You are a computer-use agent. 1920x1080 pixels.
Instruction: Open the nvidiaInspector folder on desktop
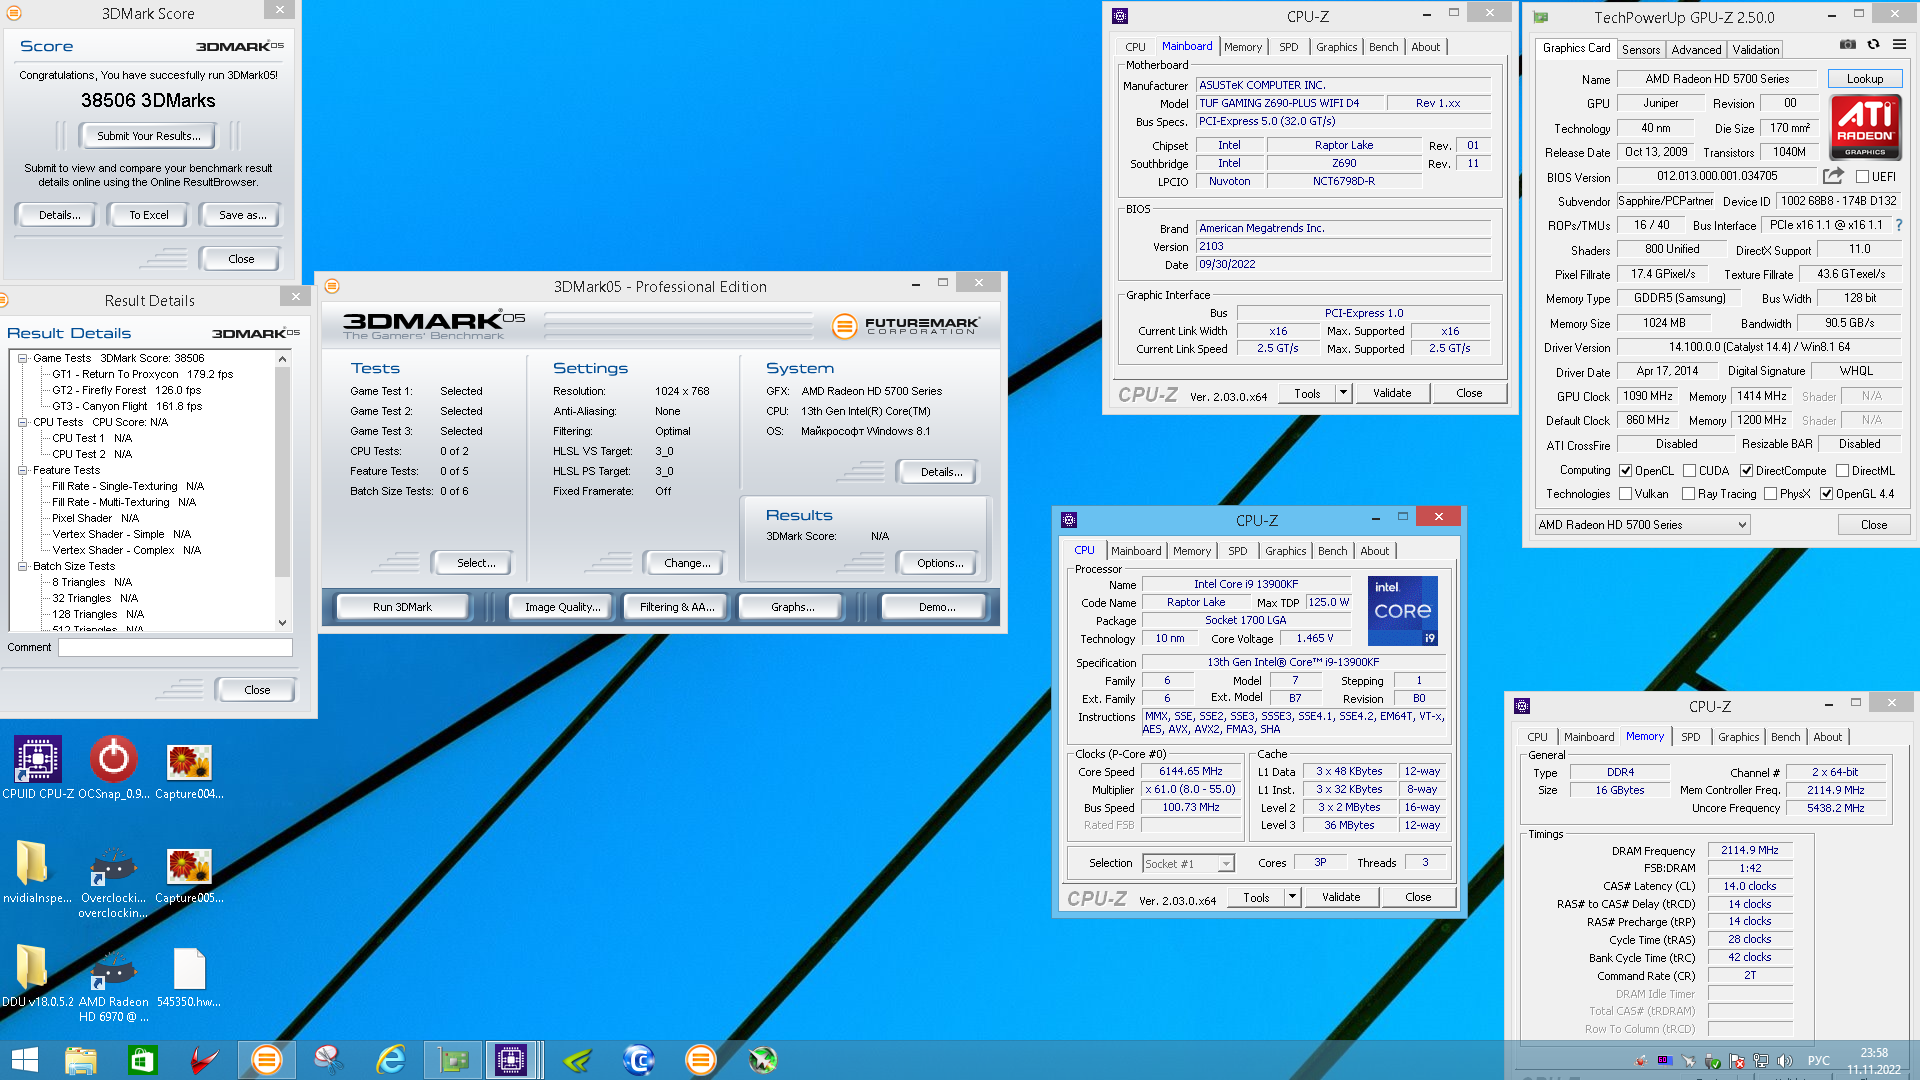[36, 872]
